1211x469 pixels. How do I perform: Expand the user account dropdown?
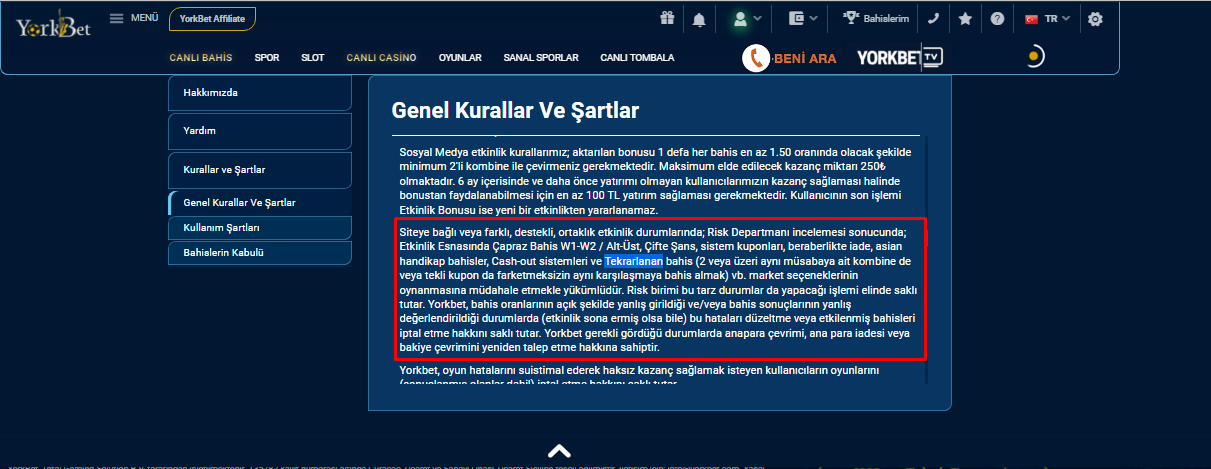tap(747, 18)
